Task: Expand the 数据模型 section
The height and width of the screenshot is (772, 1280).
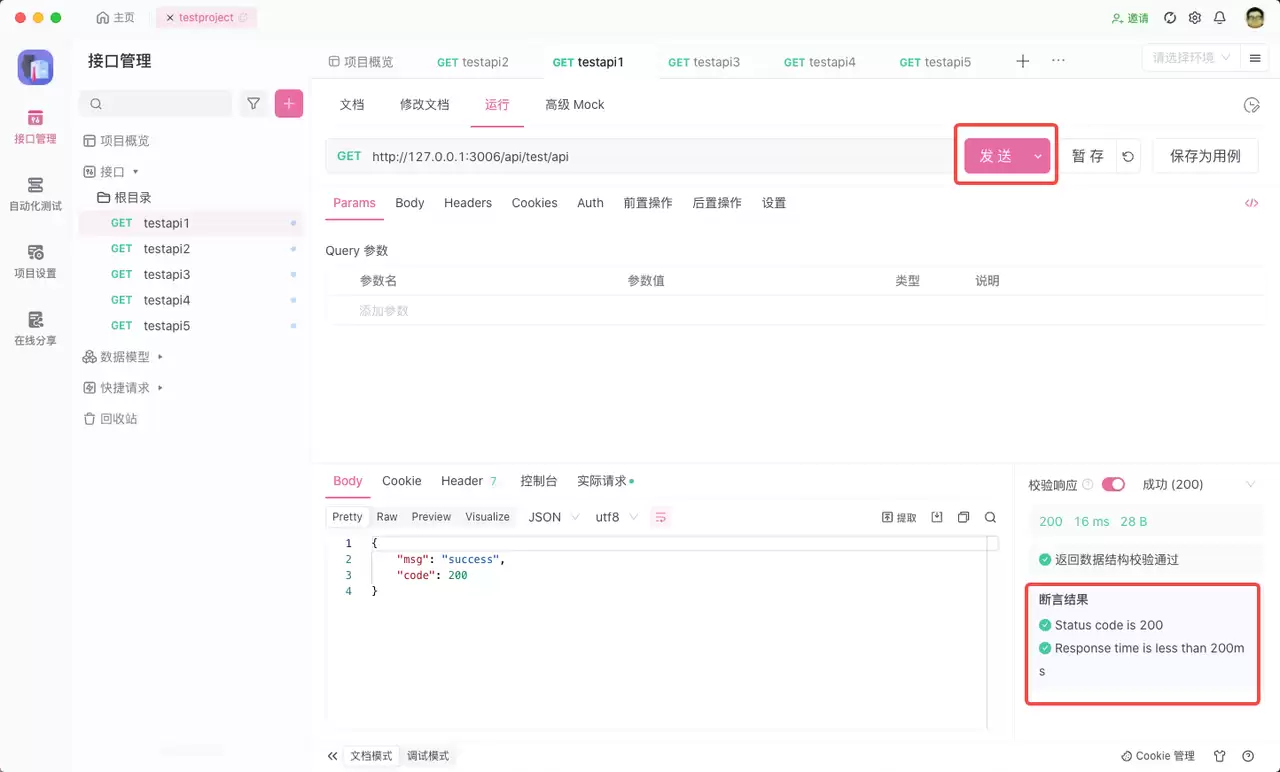Action: point(124,357)
